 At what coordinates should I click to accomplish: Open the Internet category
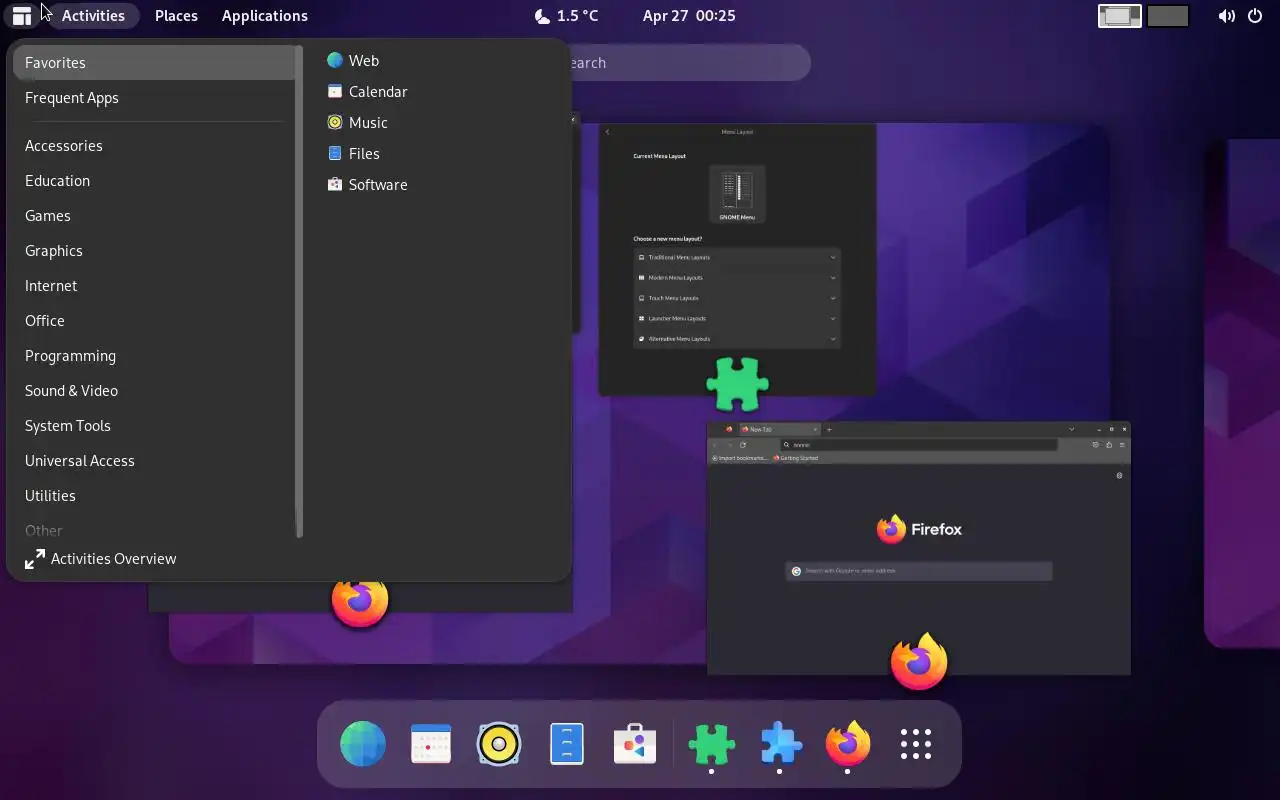154,285
